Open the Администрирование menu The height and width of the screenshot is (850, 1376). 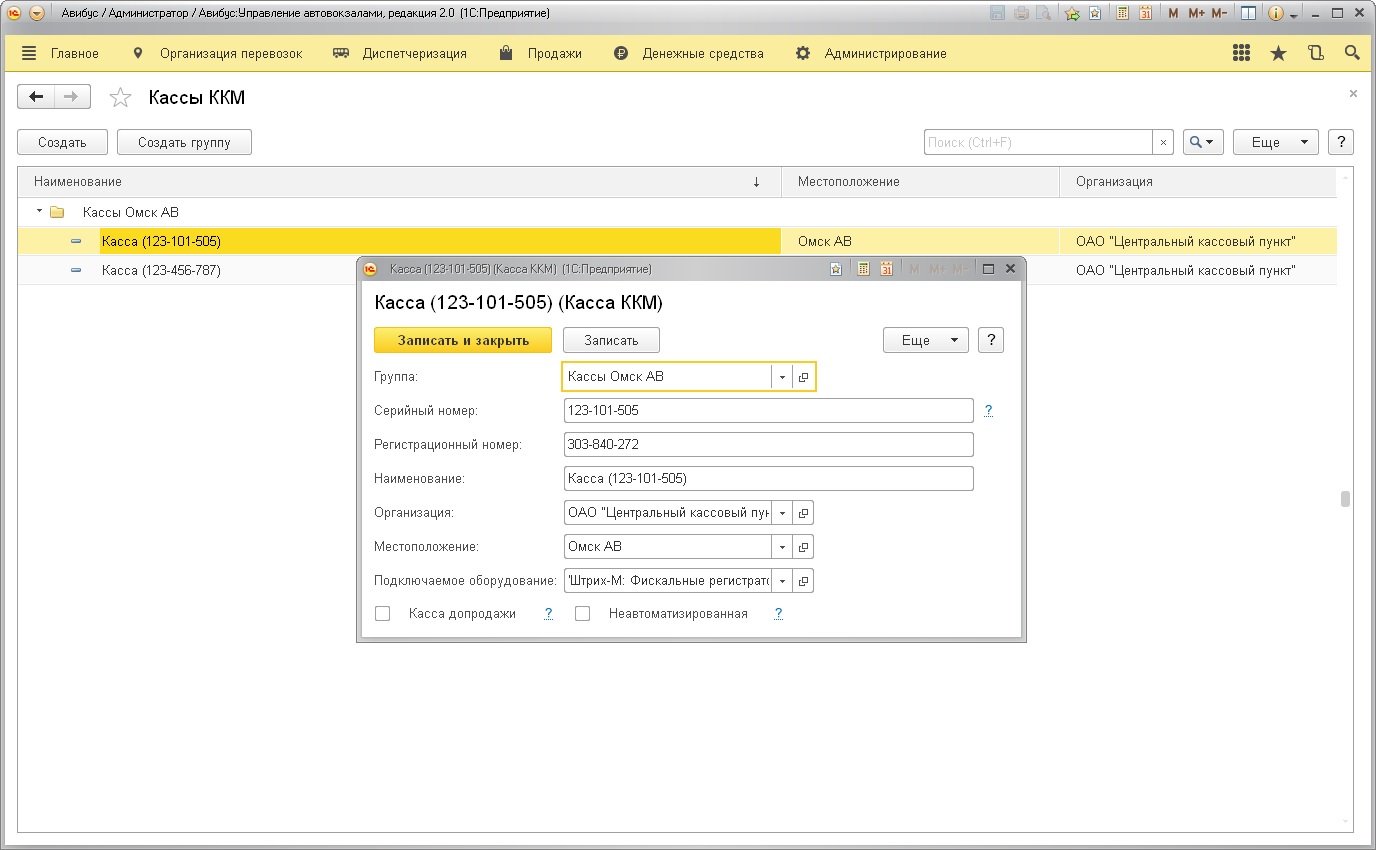(x=871, y=54)
